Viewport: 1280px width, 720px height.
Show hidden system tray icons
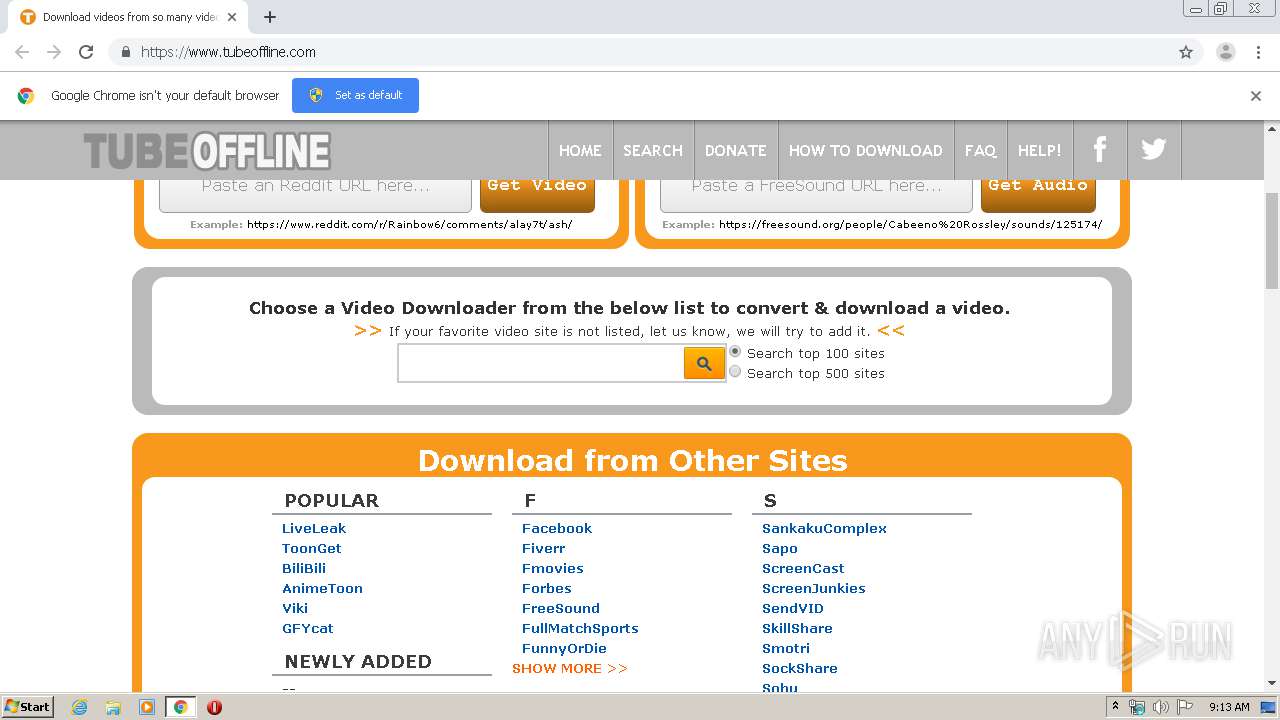[x=1115, y=707]
